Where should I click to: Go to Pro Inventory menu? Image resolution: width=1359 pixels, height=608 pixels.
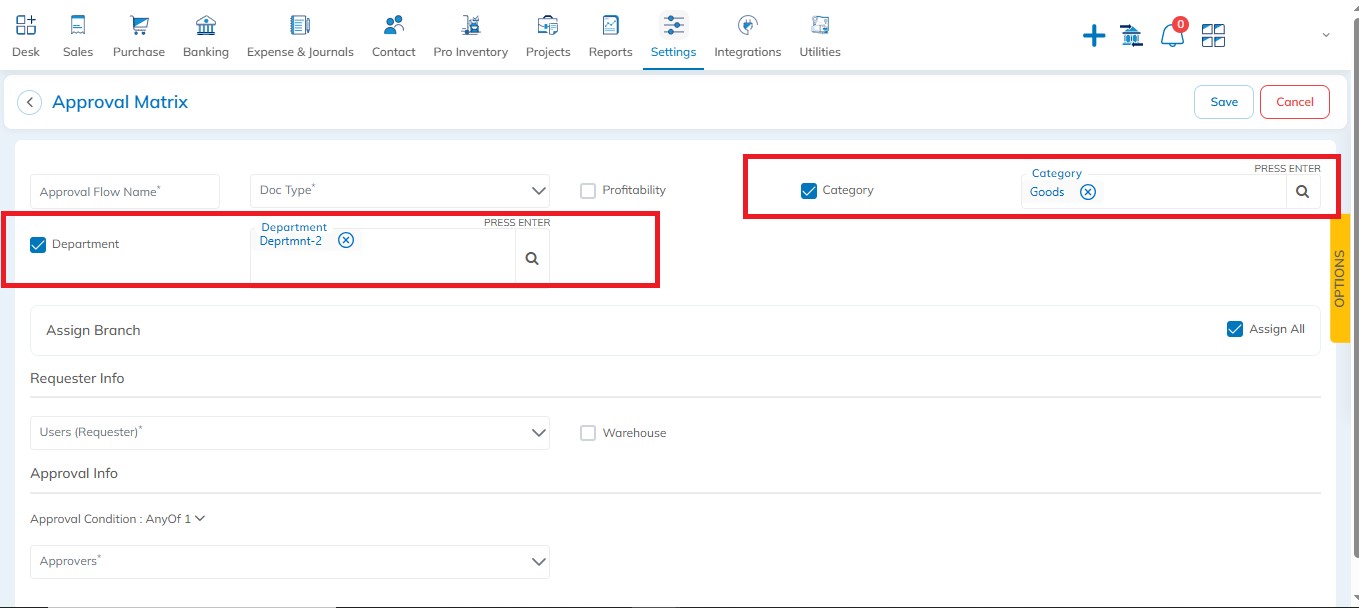(470, 36)
